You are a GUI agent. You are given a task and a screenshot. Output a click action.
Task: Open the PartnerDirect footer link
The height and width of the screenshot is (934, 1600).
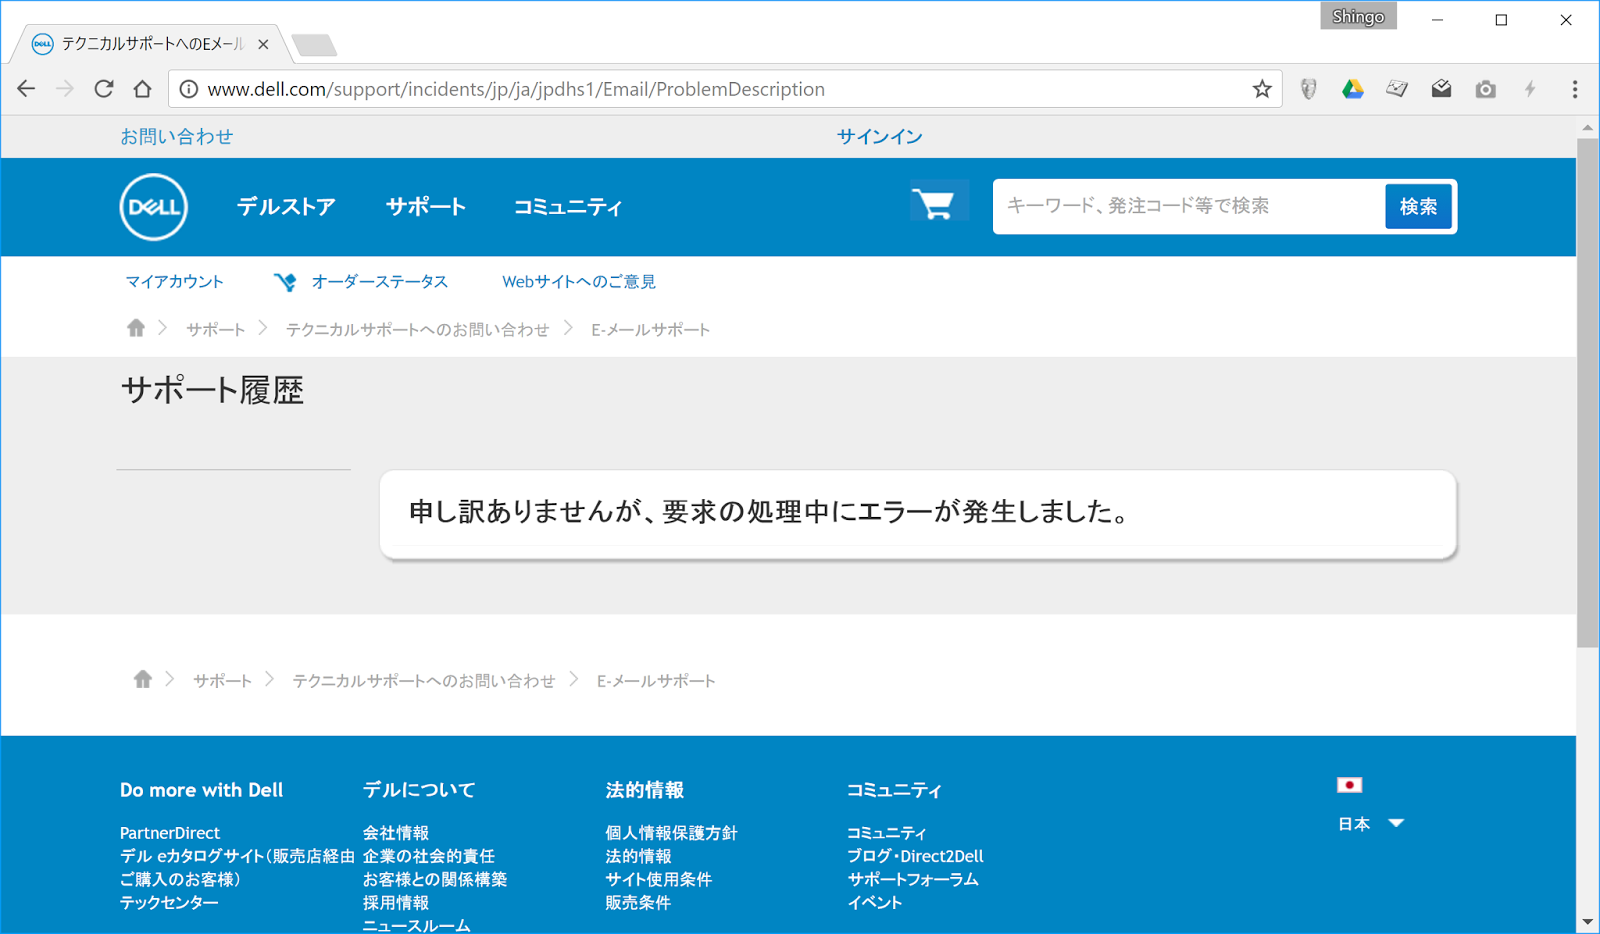tap(170, 833)
